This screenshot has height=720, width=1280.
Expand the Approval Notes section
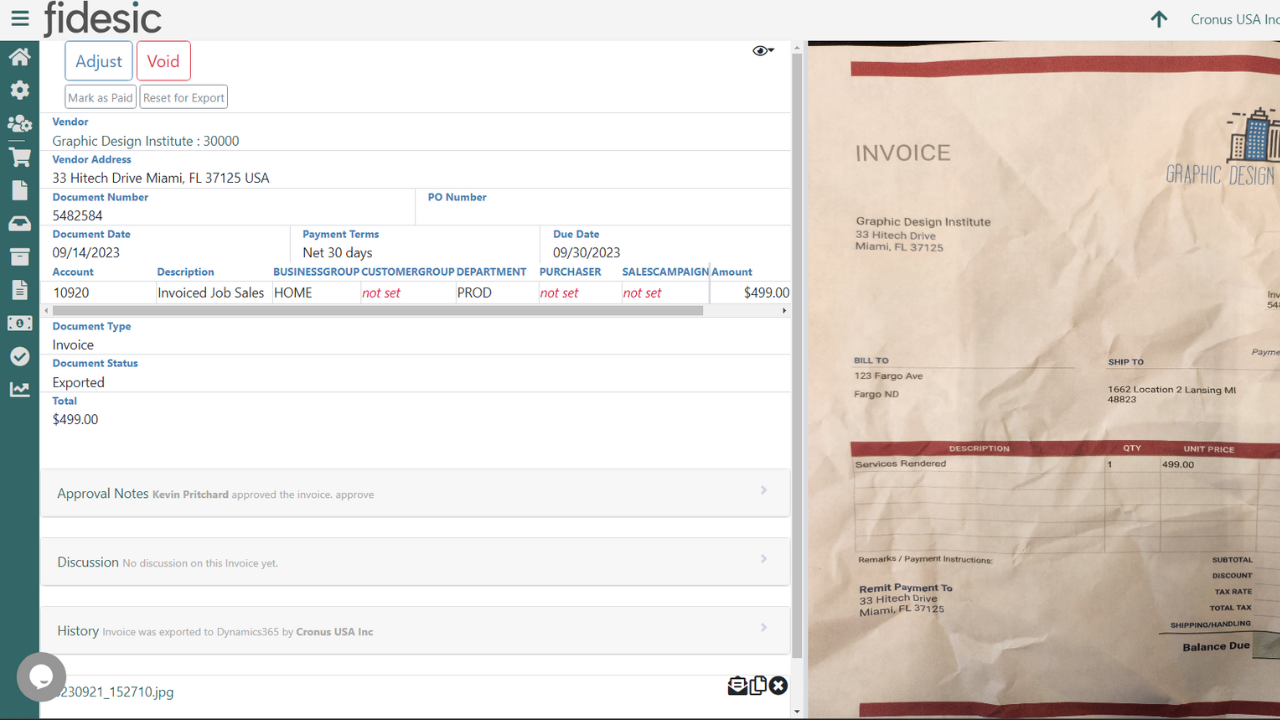click(415, 493)
